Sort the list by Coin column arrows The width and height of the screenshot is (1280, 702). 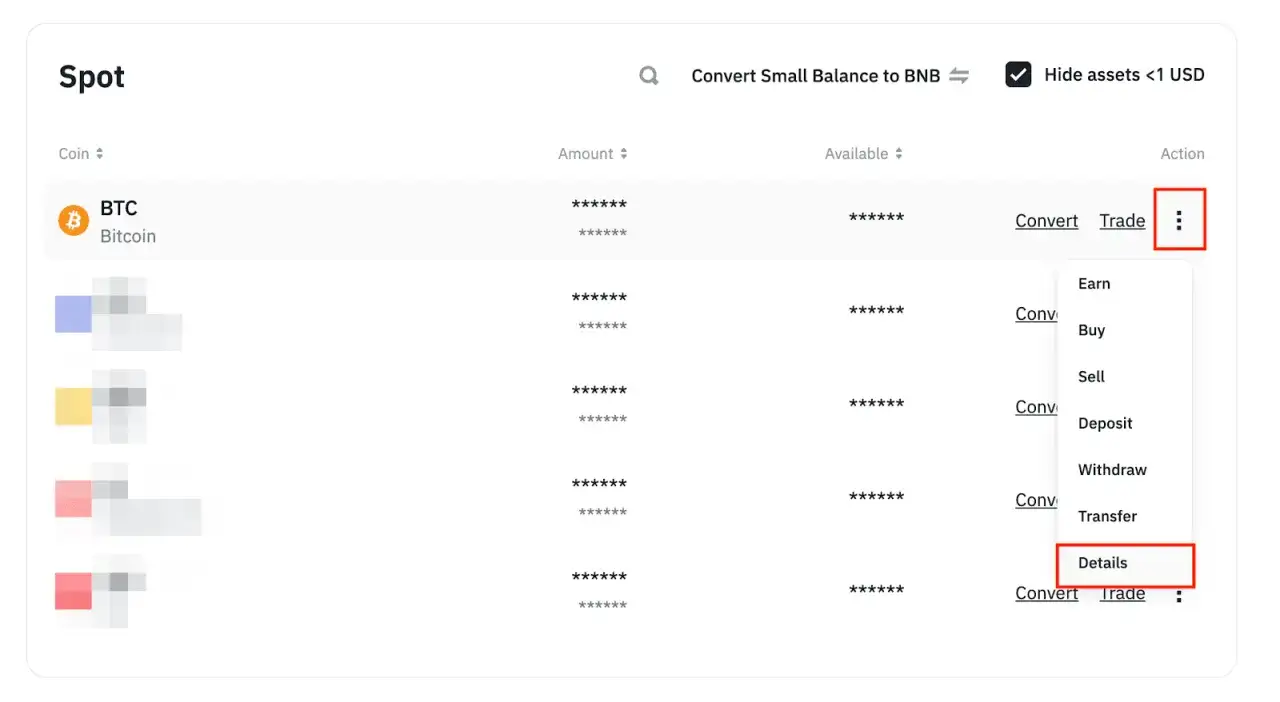[x=100, y=154]
